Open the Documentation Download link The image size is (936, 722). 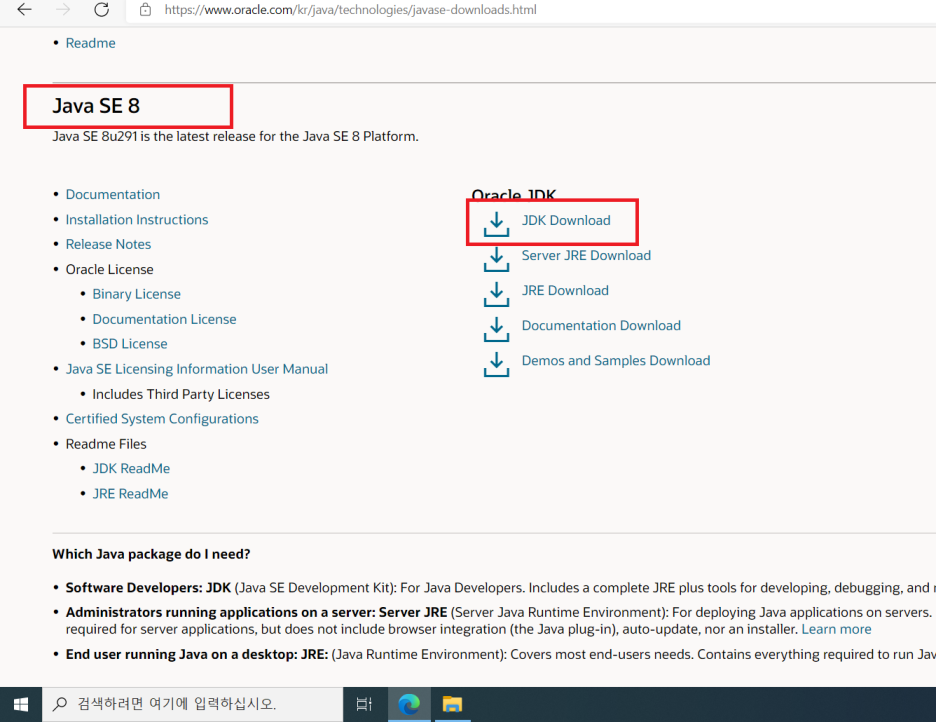point(601,325)
